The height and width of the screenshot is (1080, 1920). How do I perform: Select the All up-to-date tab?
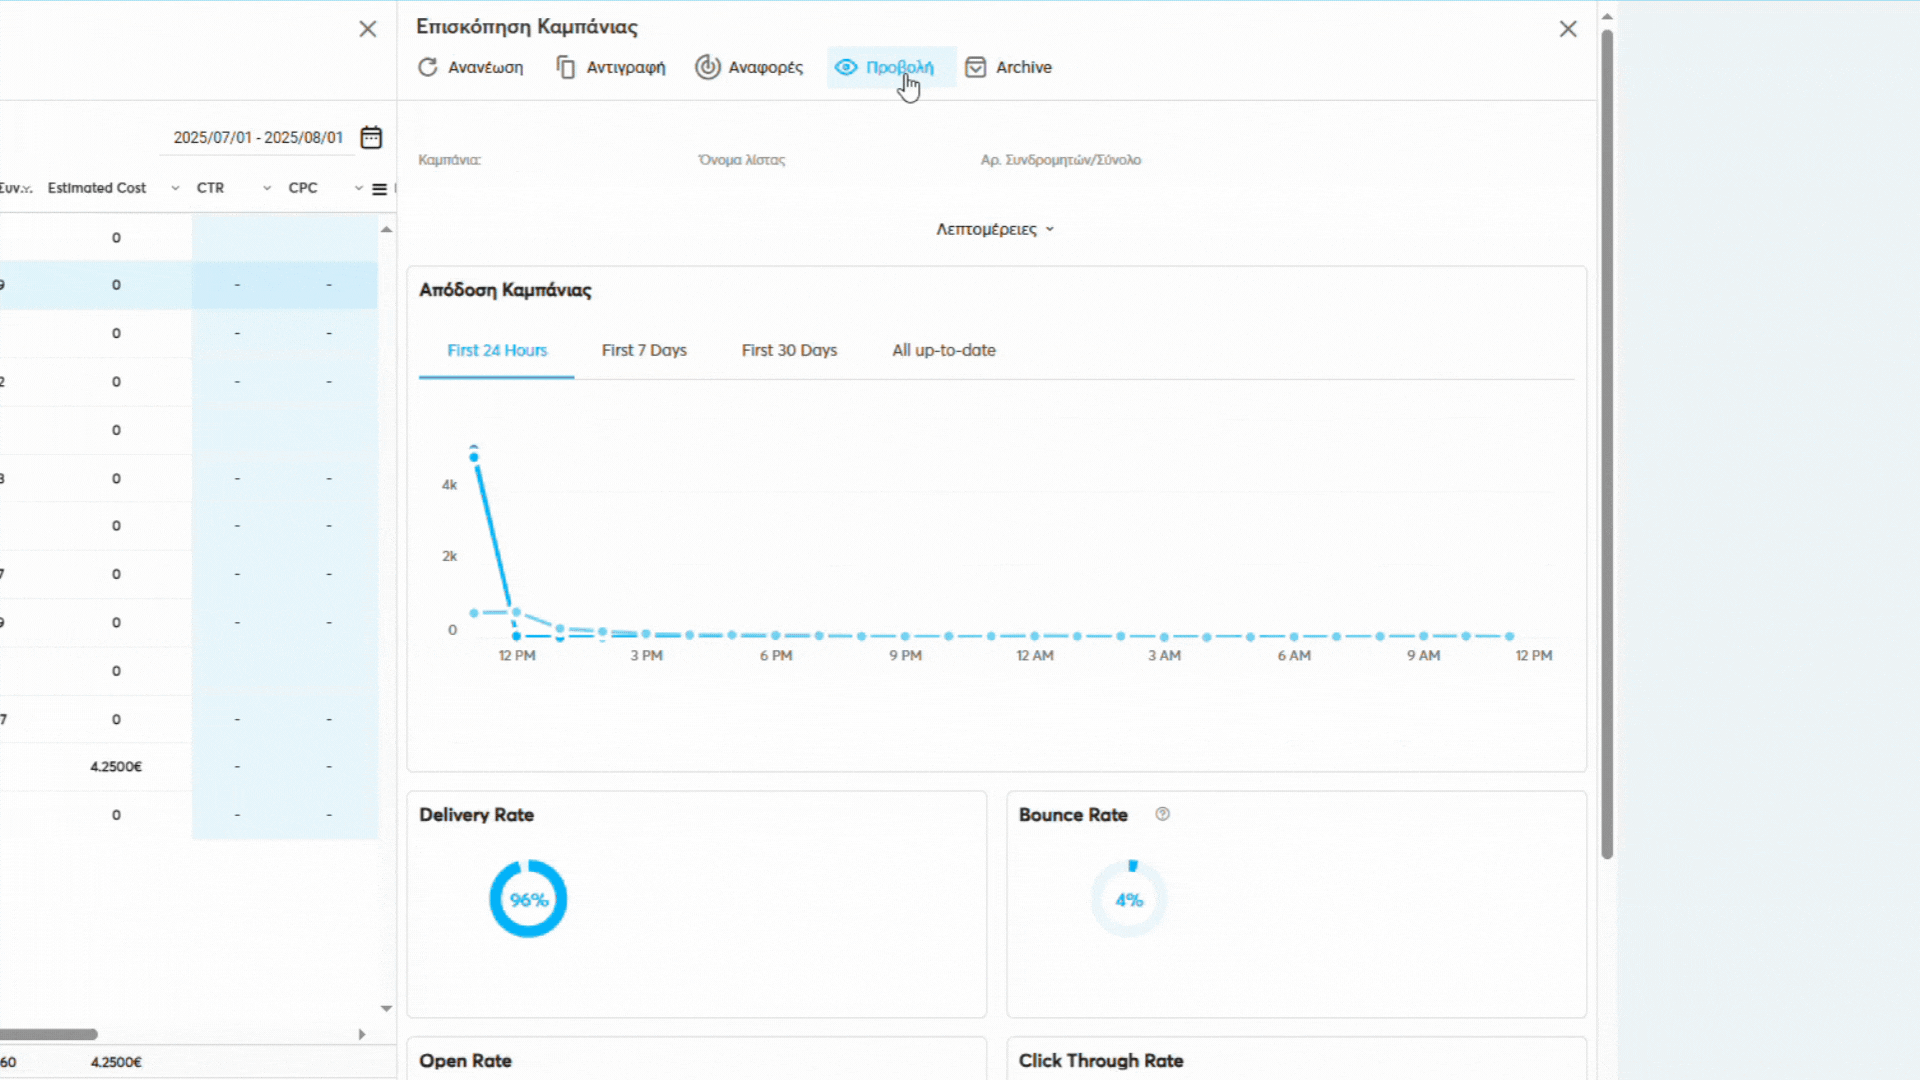click(x=943, y=350)
